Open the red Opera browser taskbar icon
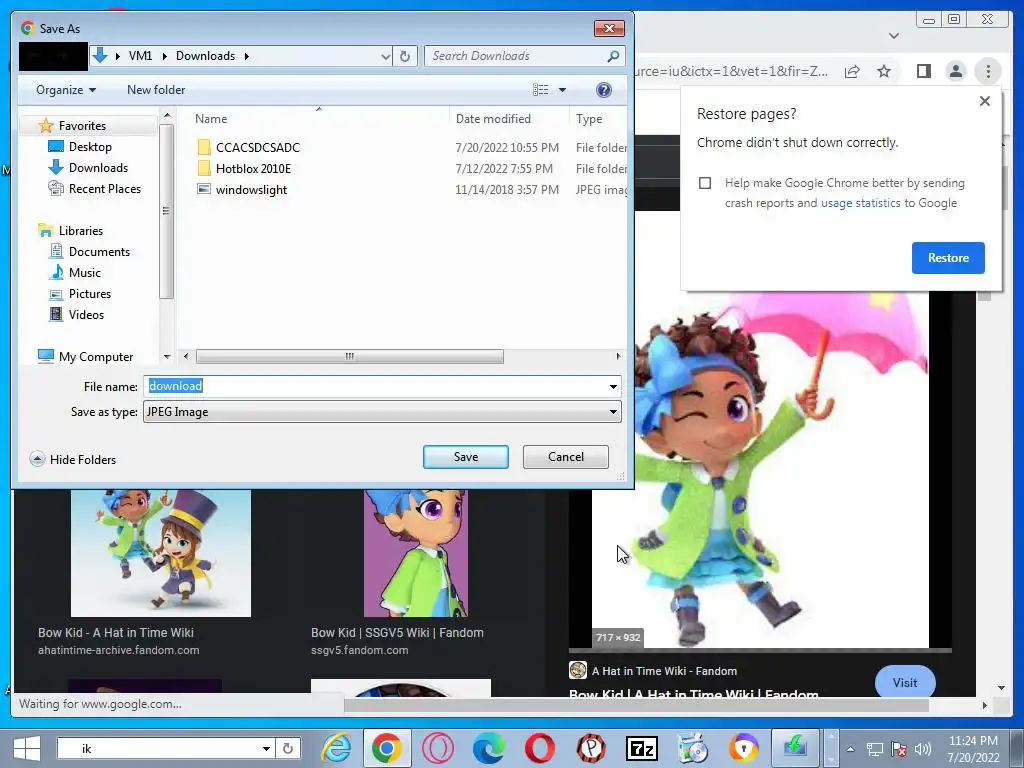 click(x=539, y=748)
